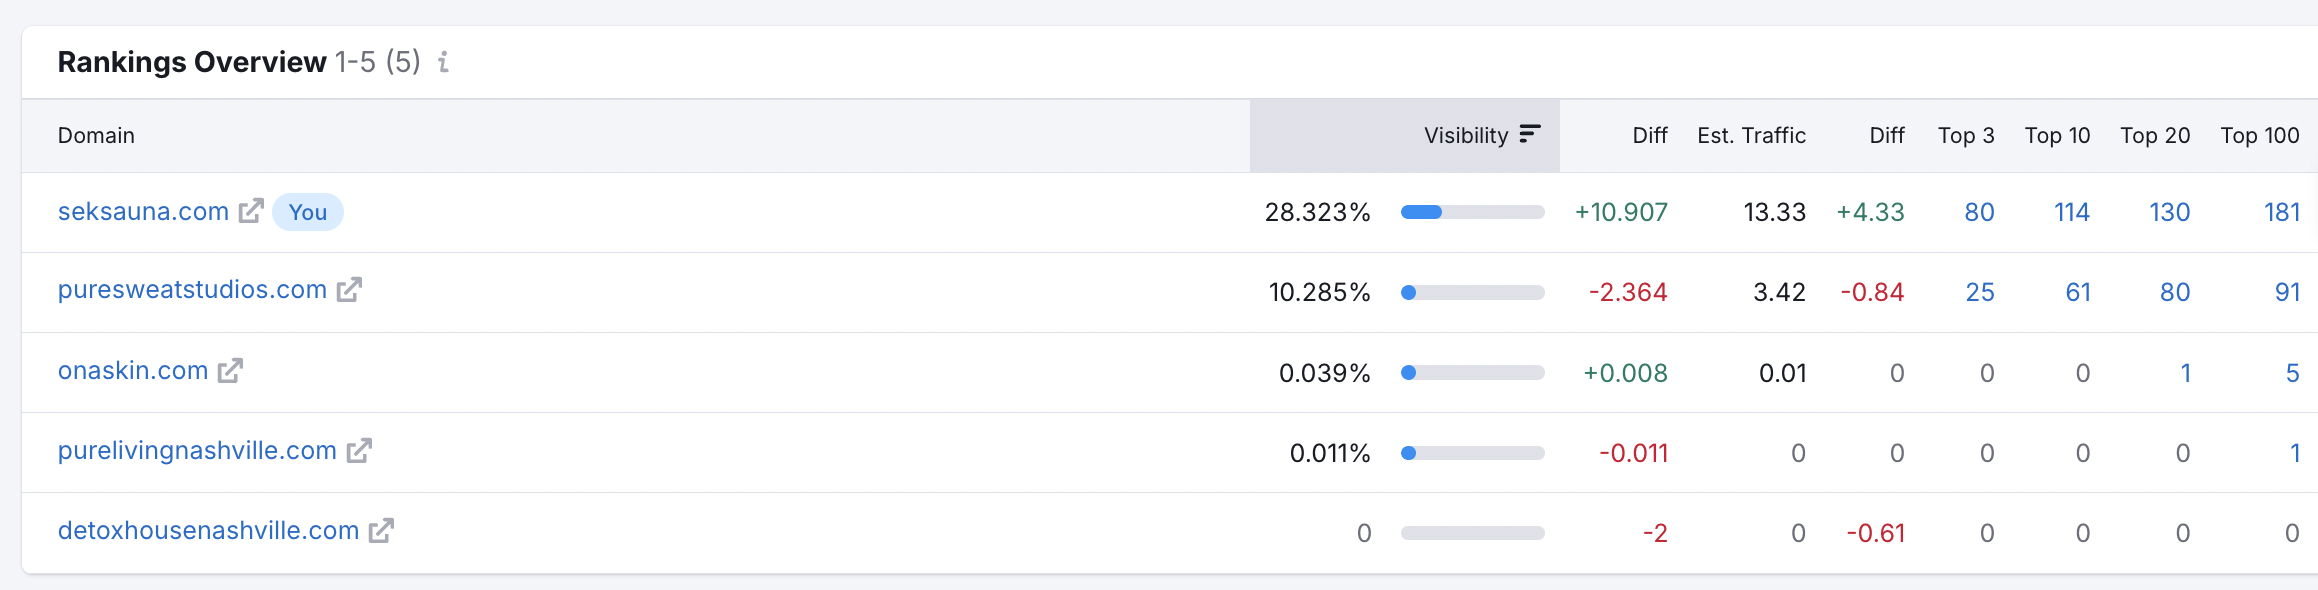Open purelivingnashville.com external link icon
Image resolution: width=2318 pixels, height=590 pixels.
(x=359, y=451)
